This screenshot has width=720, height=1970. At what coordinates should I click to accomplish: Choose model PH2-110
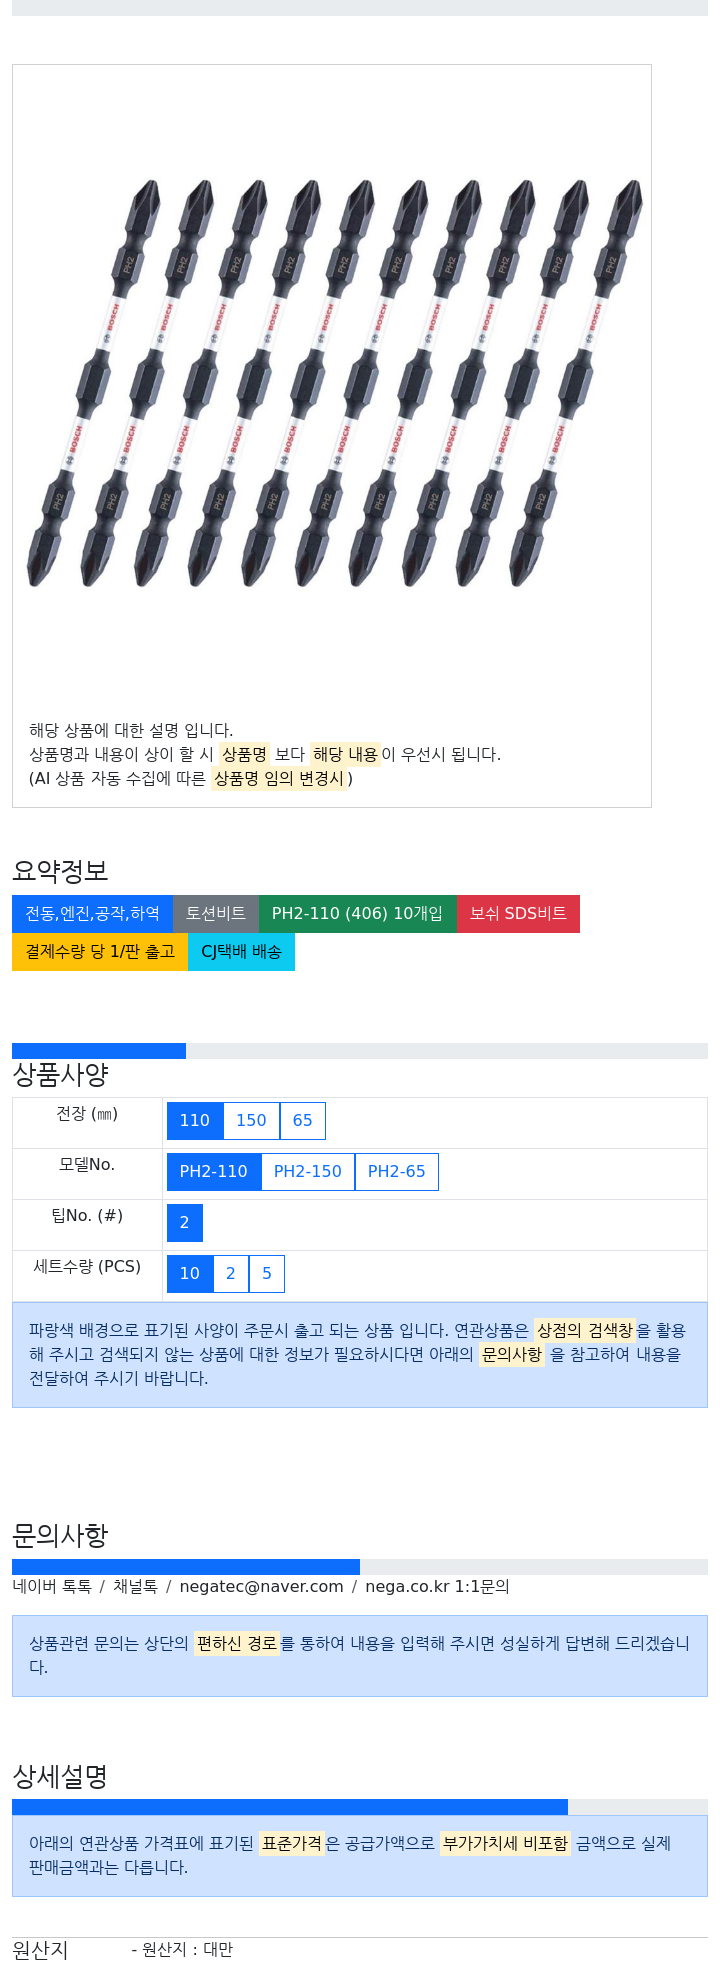pos(213,1172)
